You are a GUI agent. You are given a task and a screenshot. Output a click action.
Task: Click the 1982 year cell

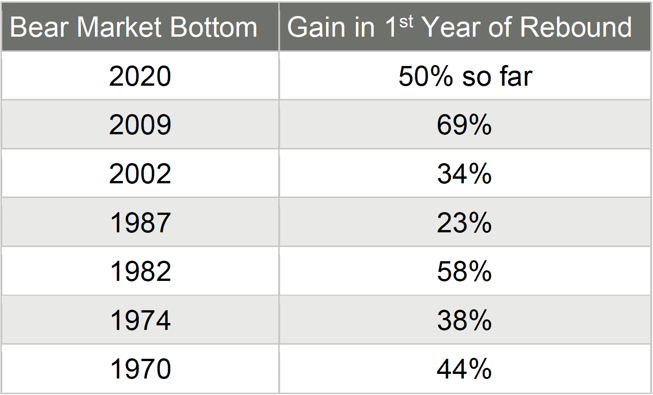click(x=140, y=271)
